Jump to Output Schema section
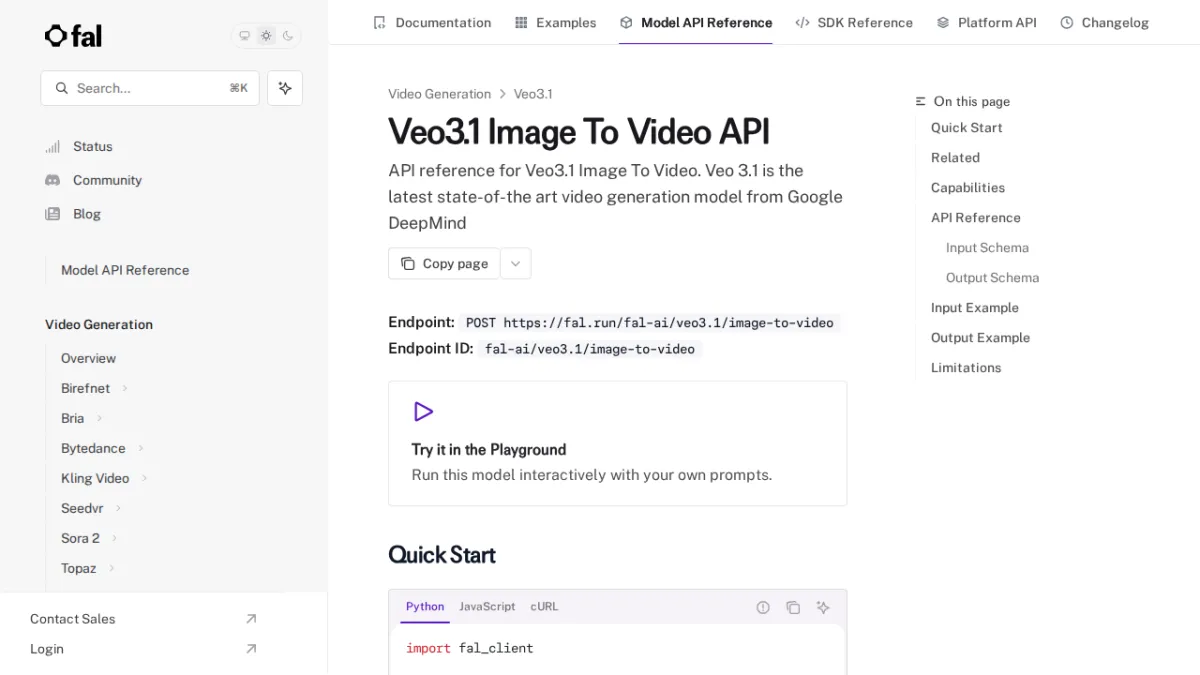 [992, 278]
